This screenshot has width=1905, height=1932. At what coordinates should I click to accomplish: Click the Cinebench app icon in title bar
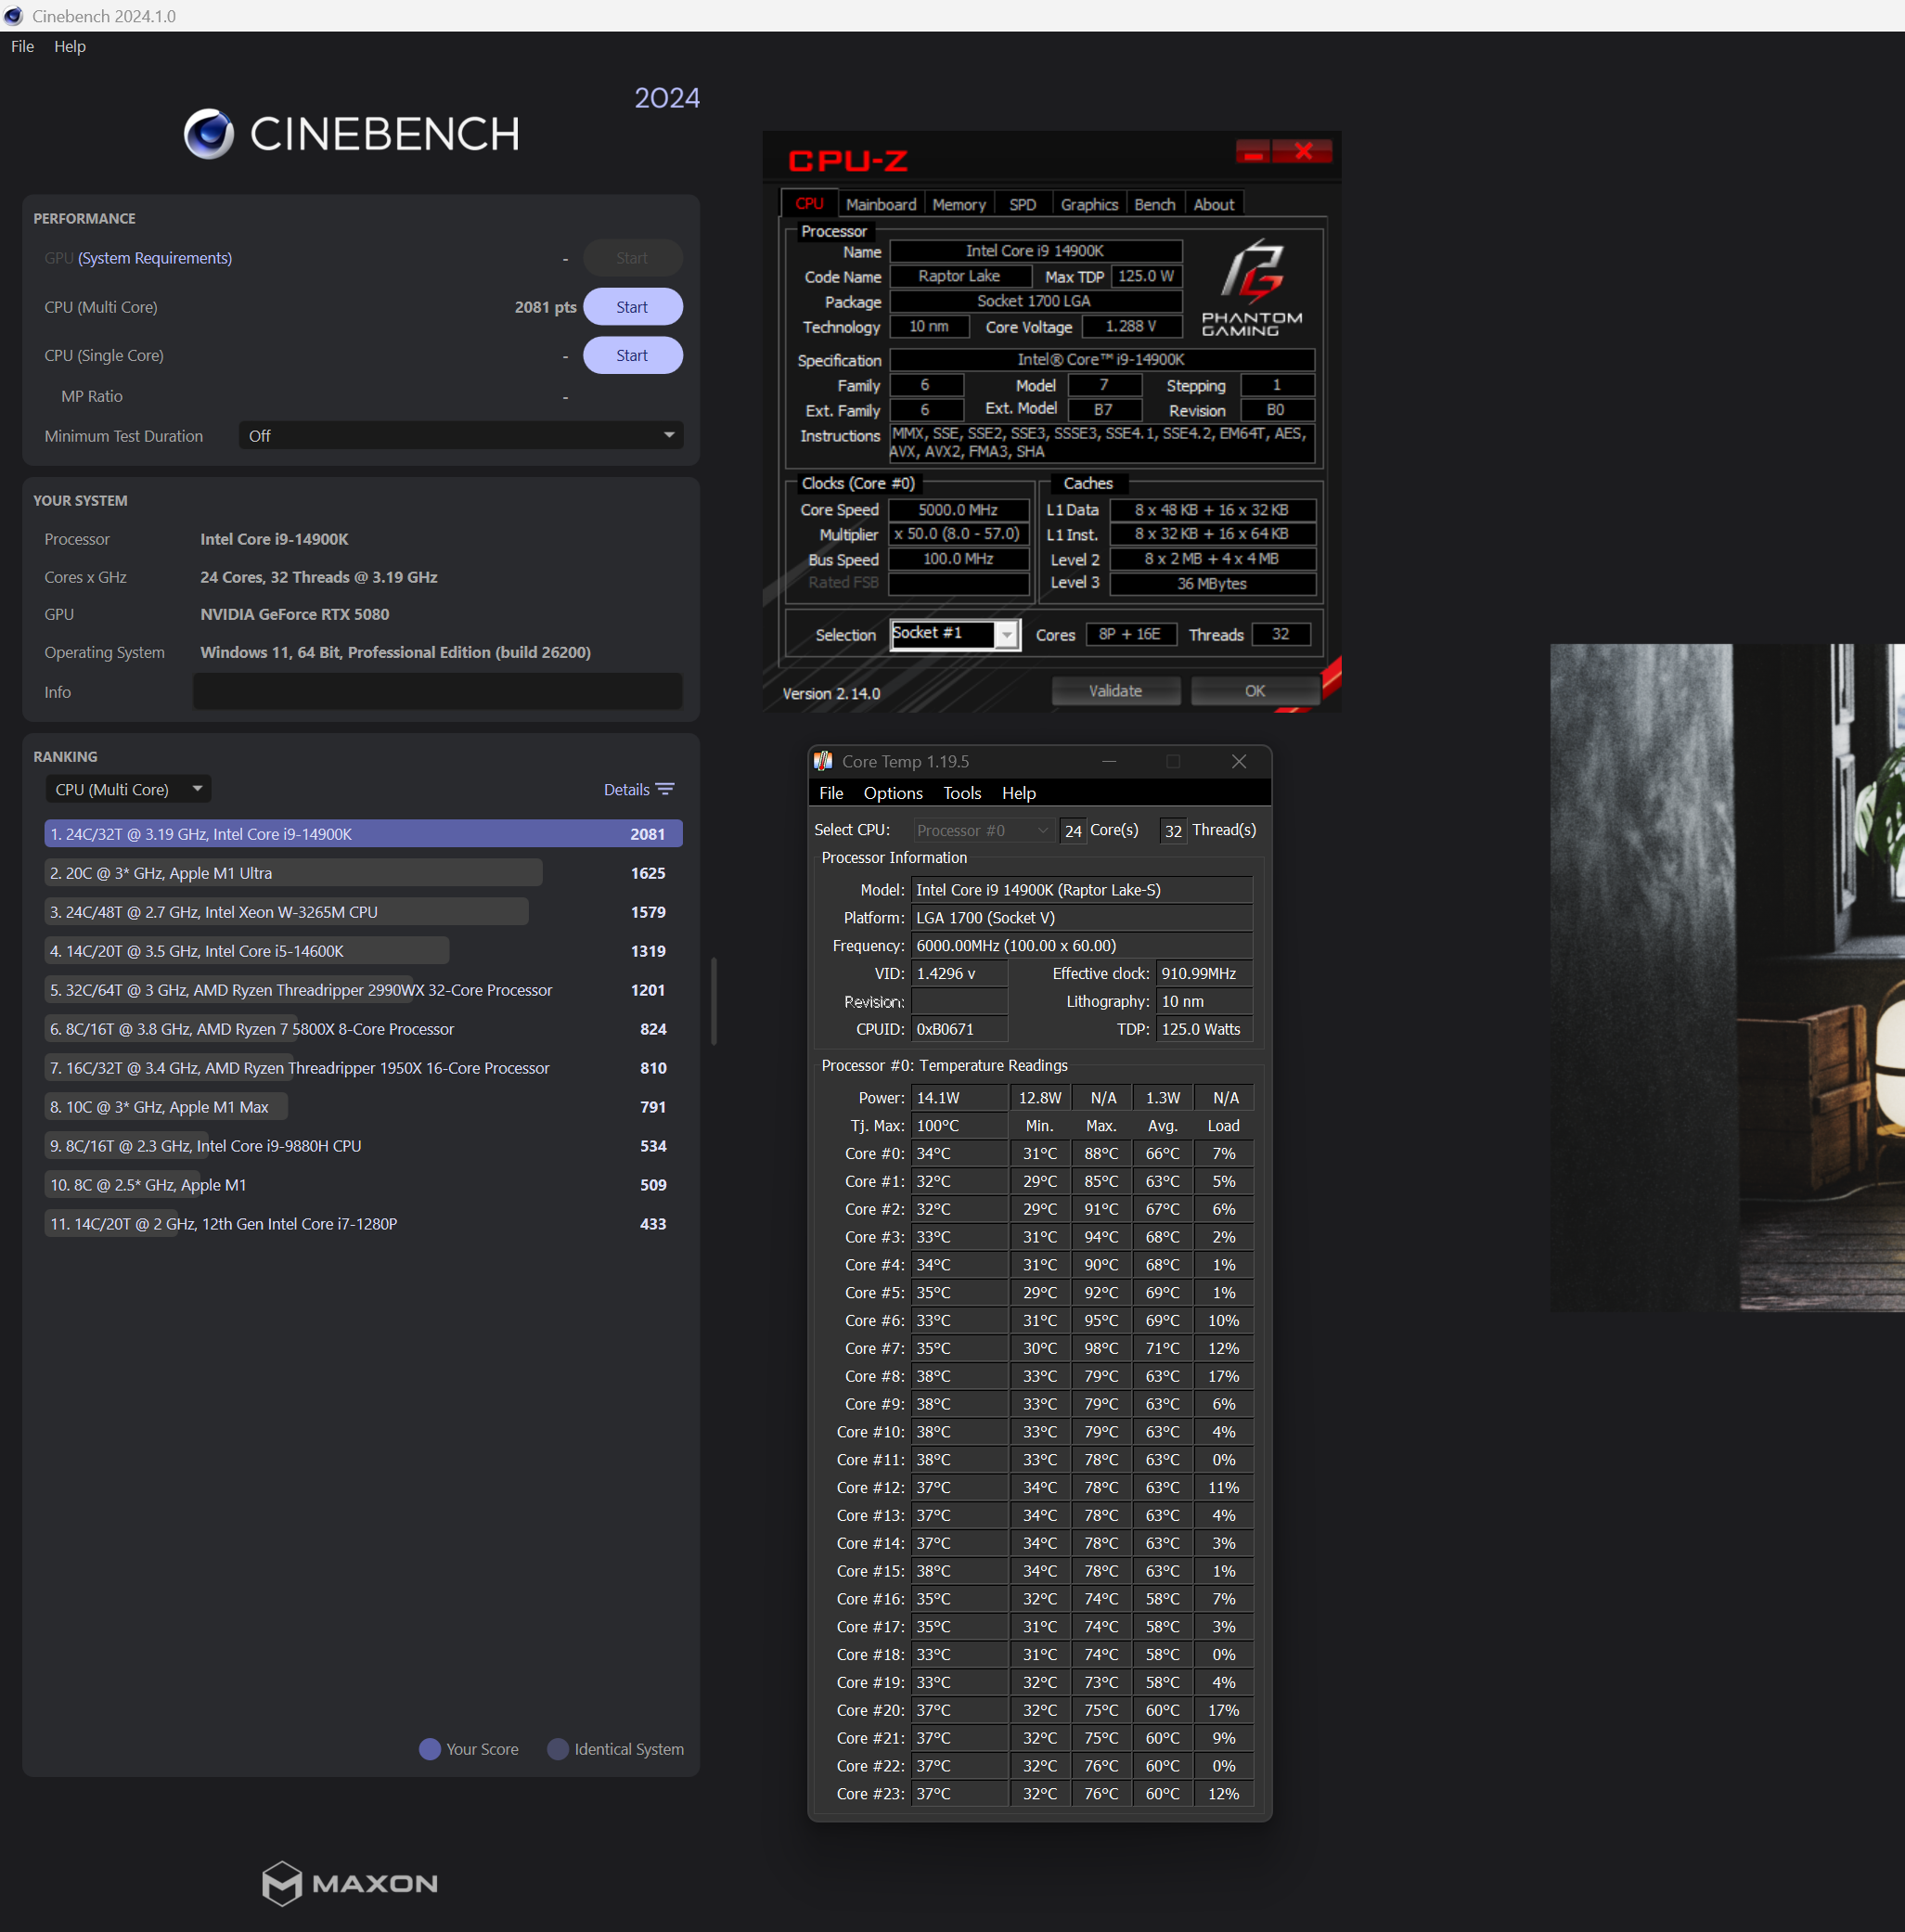click(13, 16)
